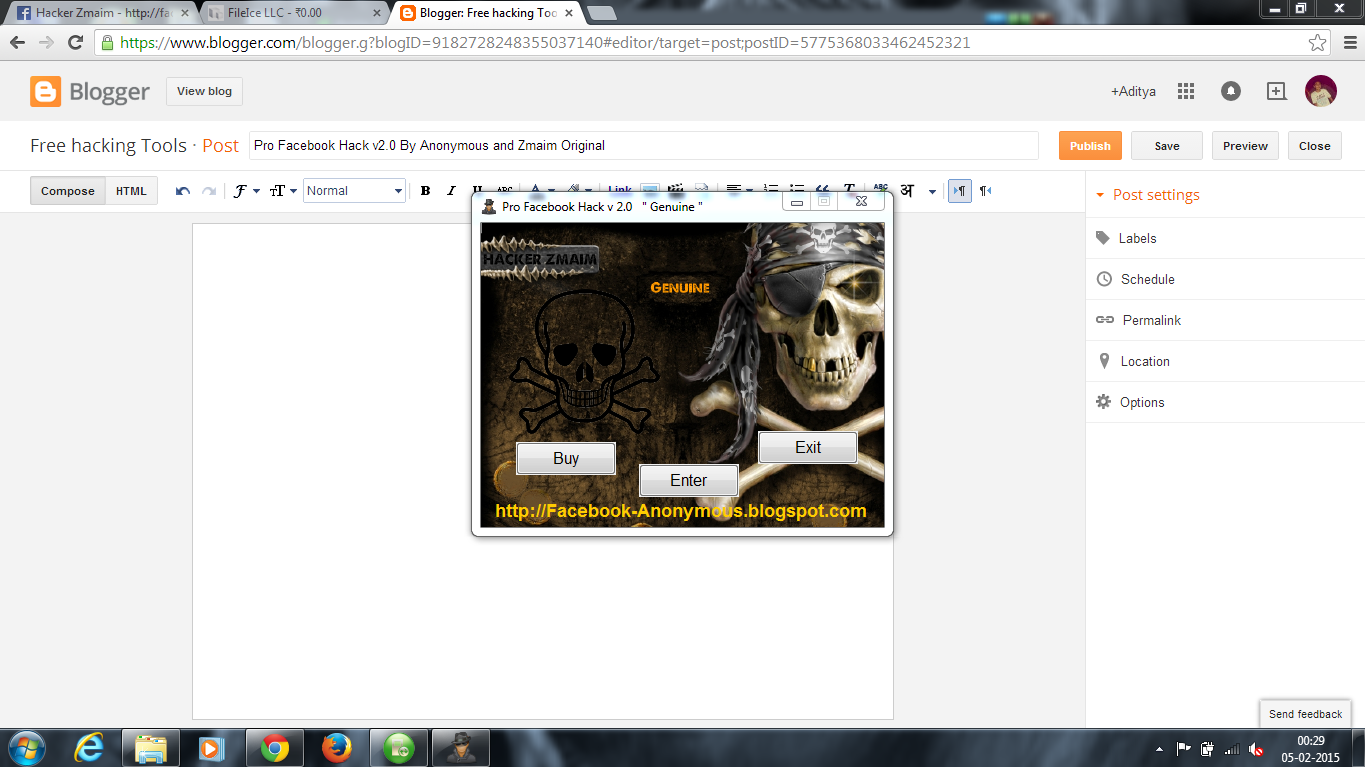
Task: Click Exit button in hack window
Action: click(808, 447)
